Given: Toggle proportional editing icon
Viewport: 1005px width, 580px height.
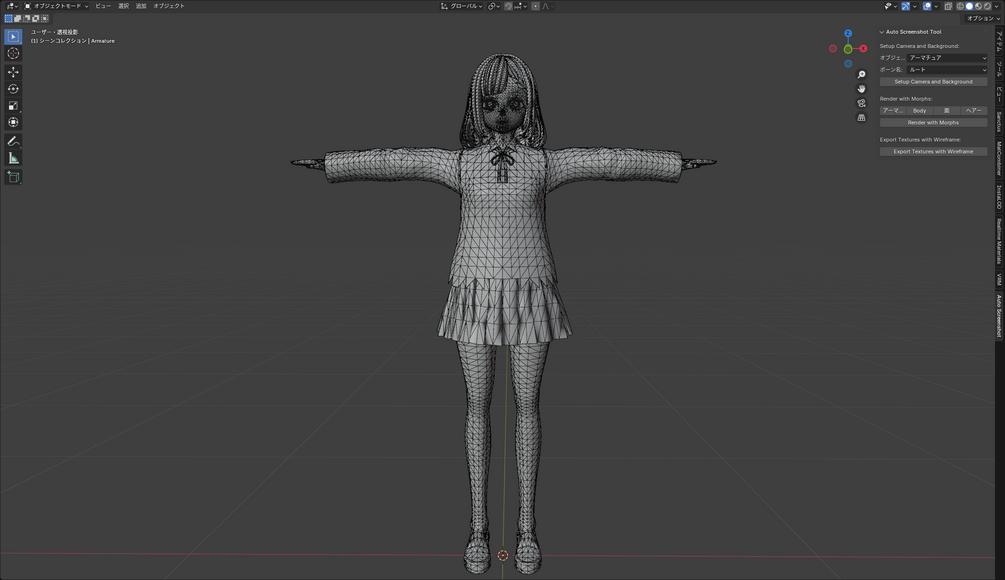Looking at the screenshot, I should coord(535,6).
